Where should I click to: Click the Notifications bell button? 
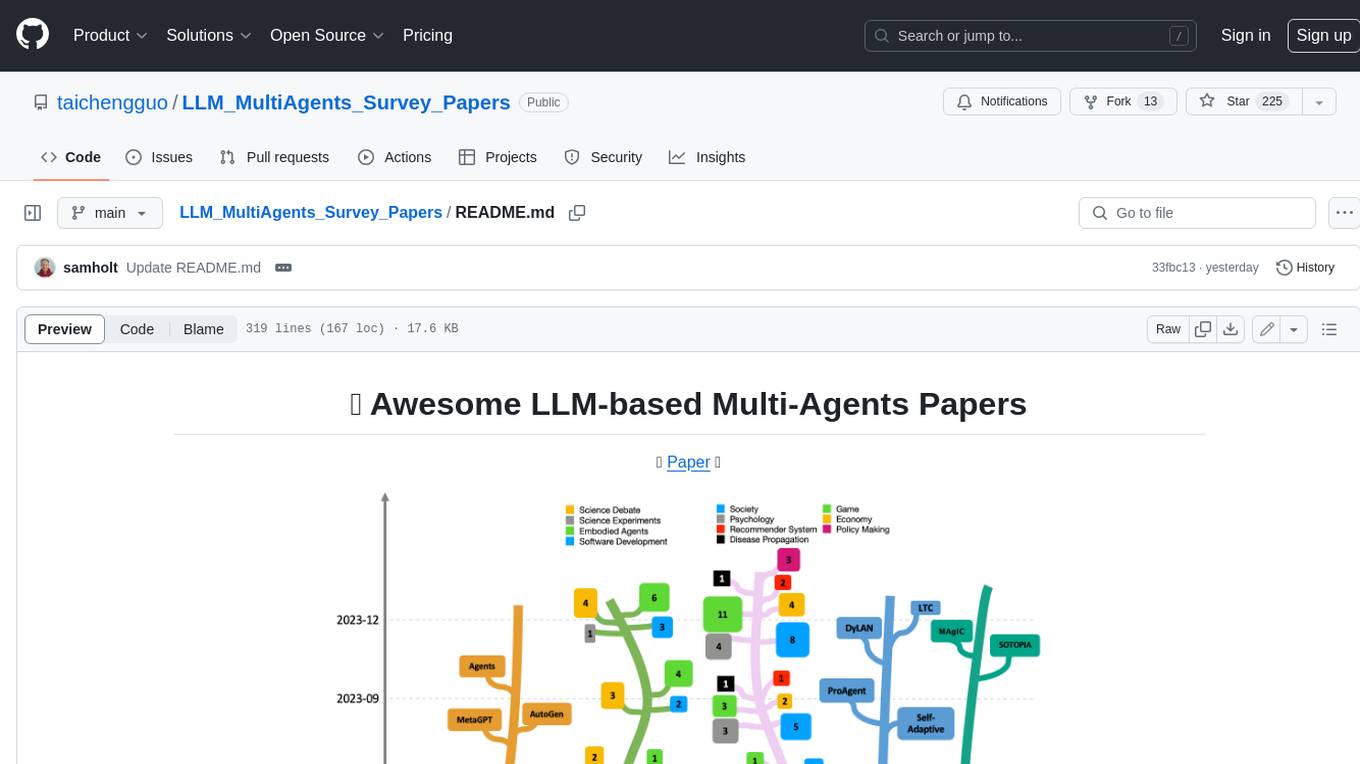pyautogui.click(x=1002, y=102)
